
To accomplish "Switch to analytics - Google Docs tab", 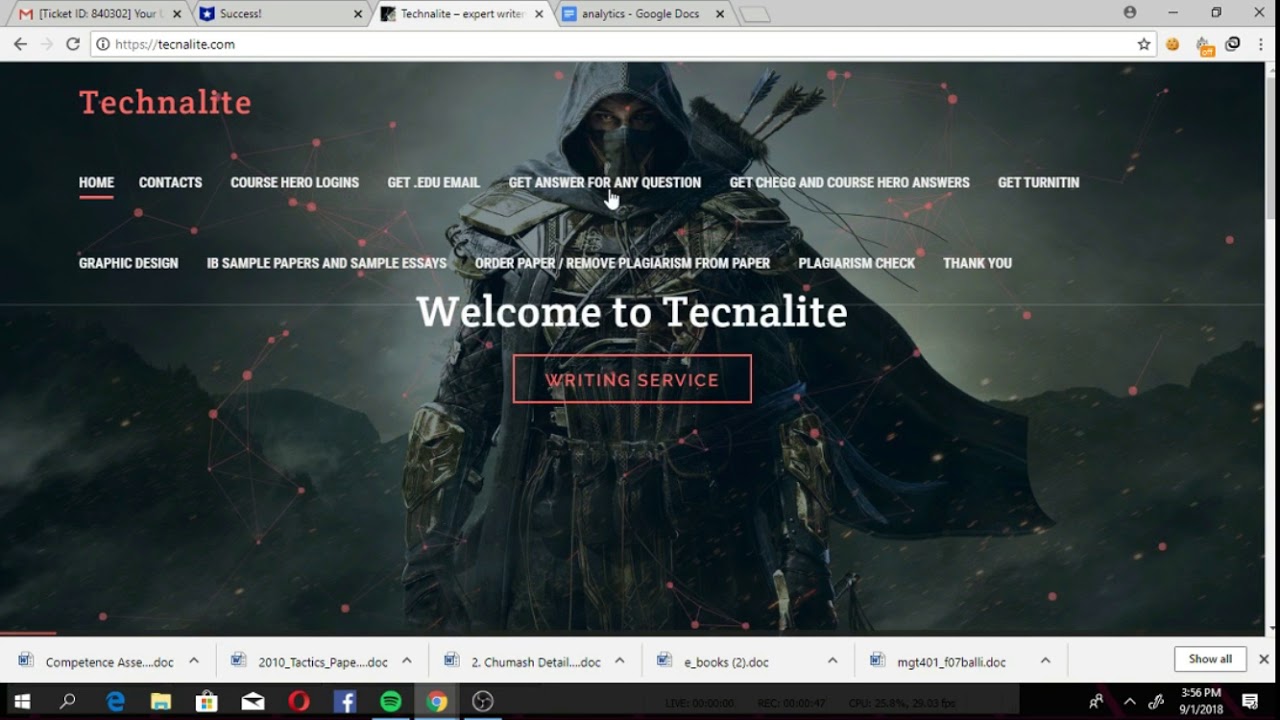I will pyautogui.click(x=641, y=14).
